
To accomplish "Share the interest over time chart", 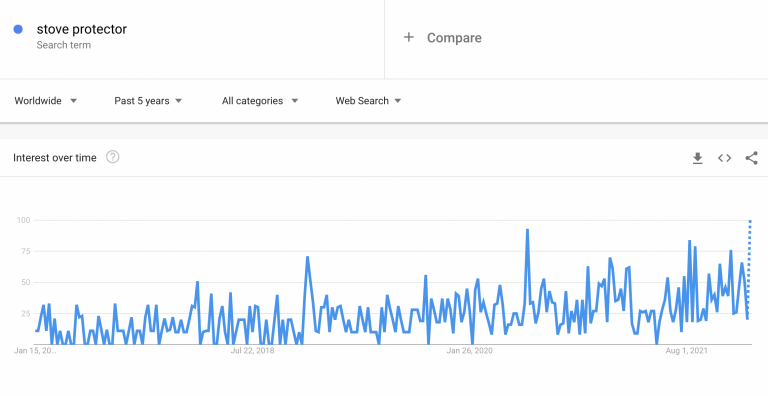I will [751, 158].
